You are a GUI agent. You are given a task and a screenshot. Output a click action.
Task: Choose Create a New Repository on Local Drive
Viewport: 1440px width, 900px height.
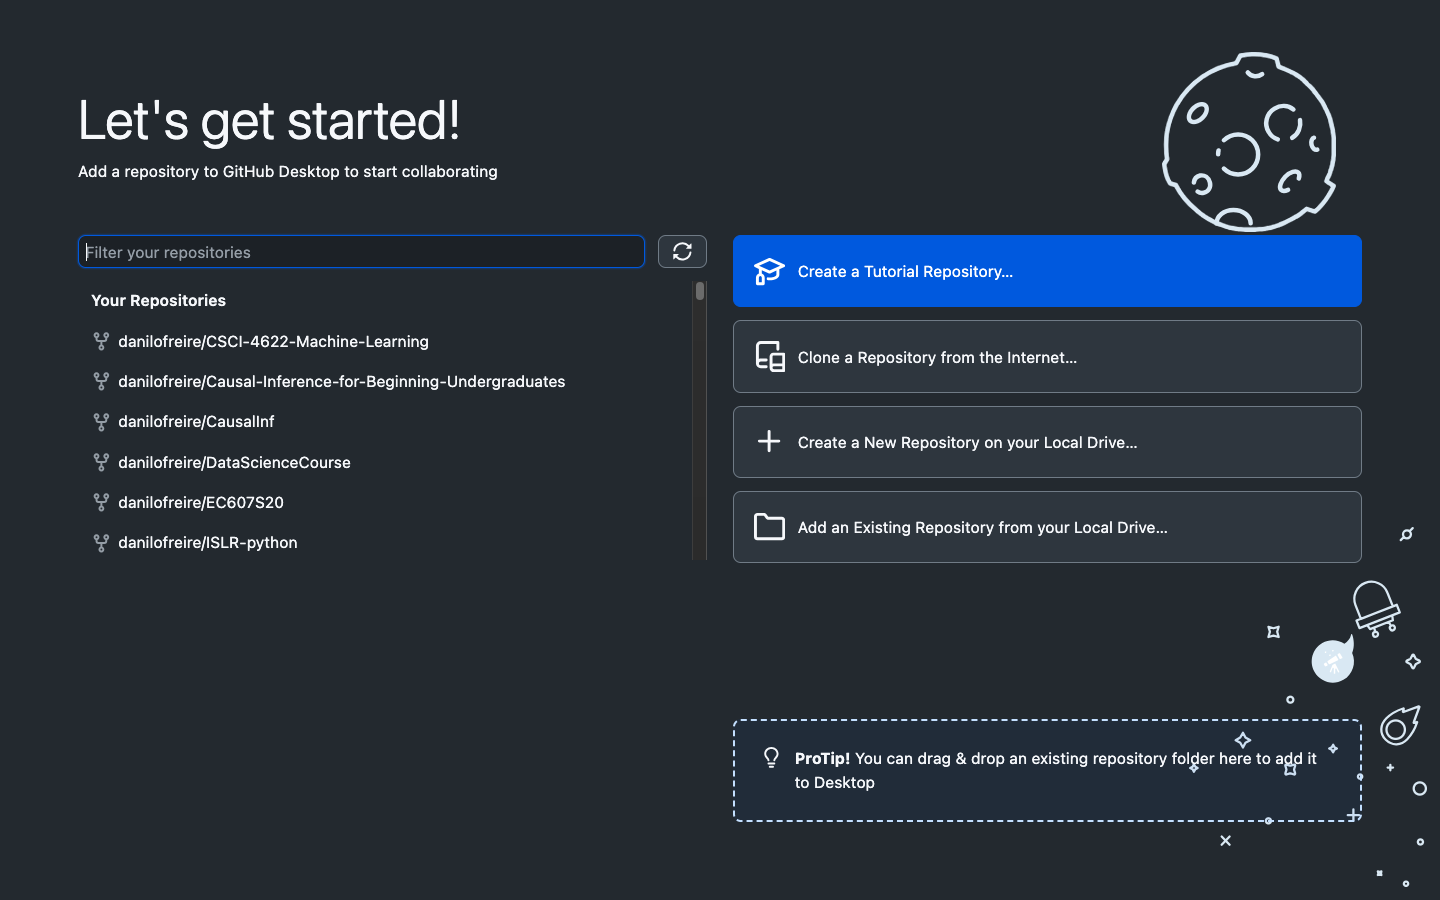[1046, 442]
